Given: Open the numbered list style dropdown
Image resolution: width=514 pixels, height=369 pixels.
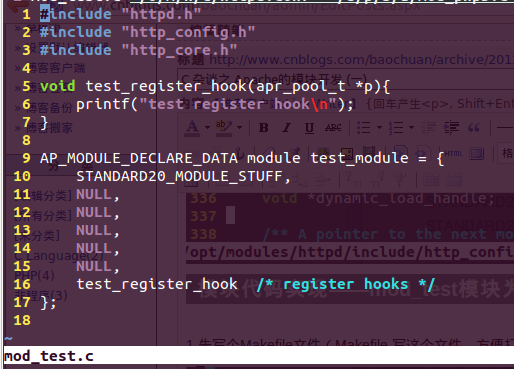Looking at the screenshot, I should 411,128.
